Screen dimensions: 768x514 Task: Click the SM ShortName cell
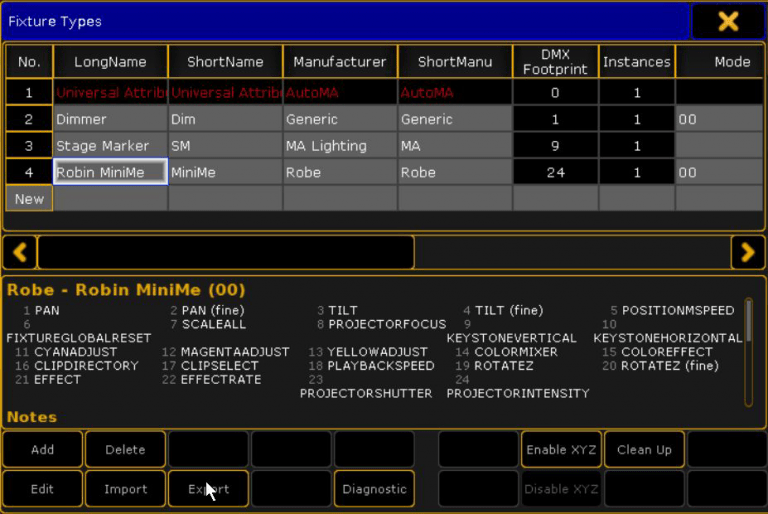point(225,146)
